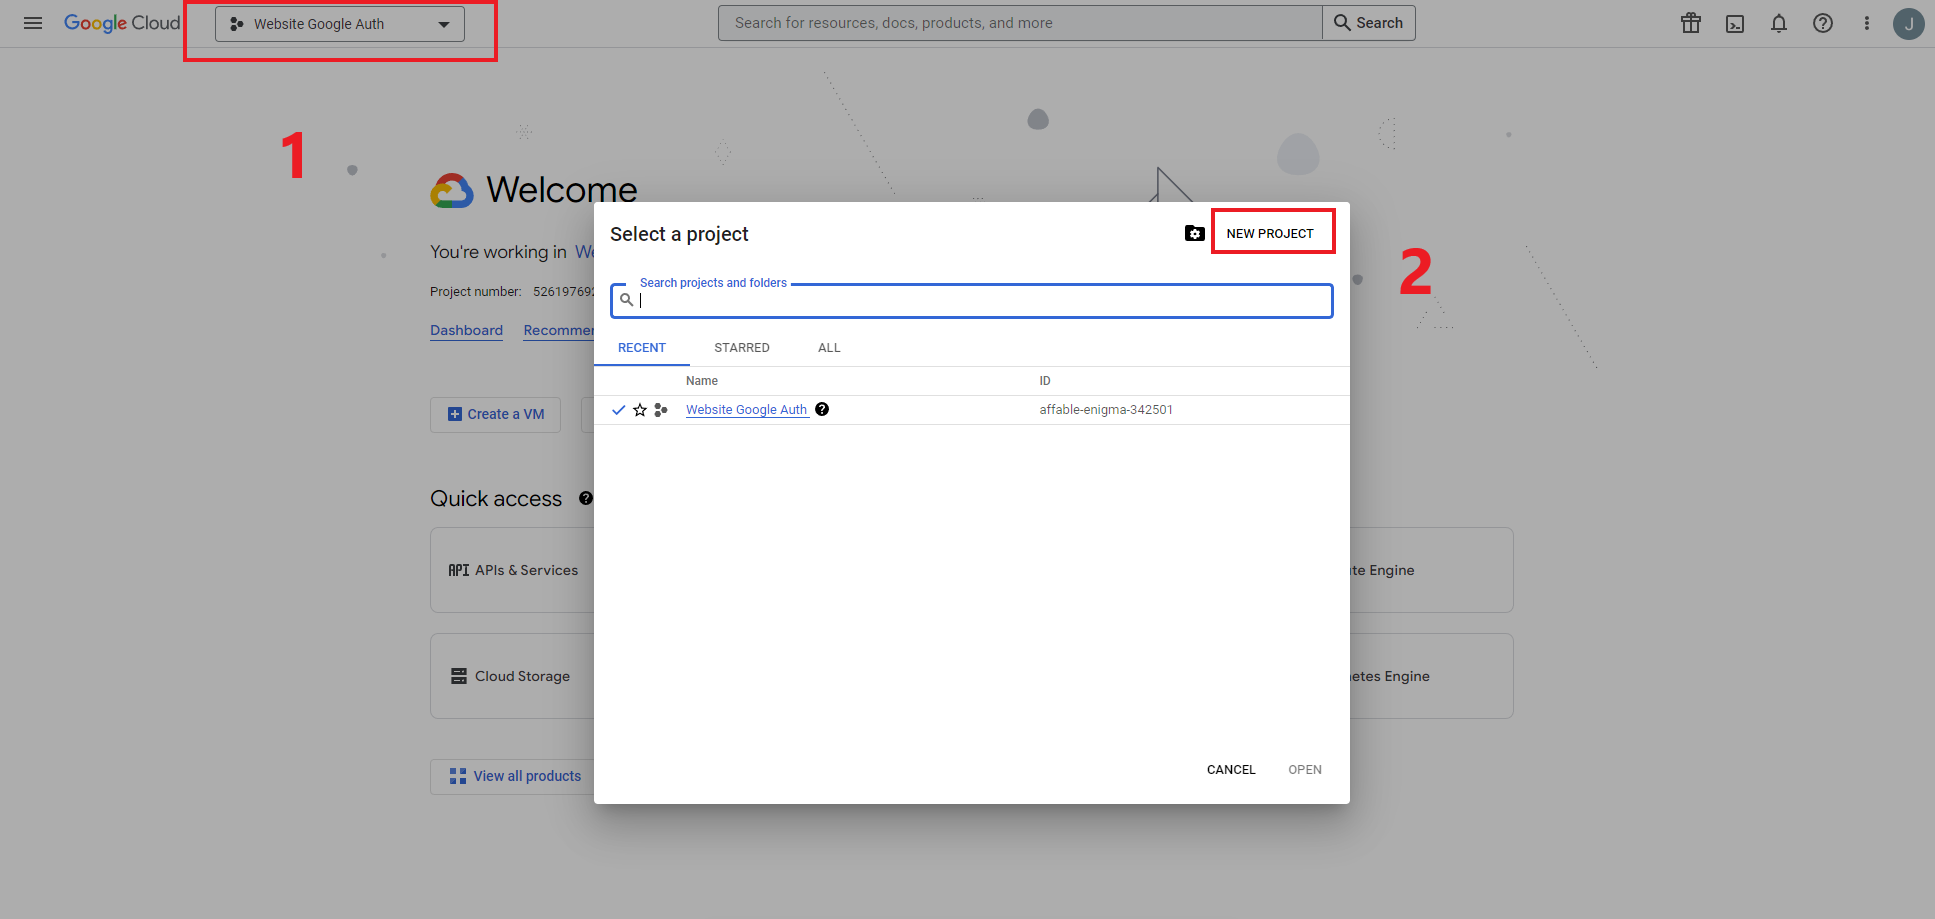Open the J account avatar
This screenshot has width=1935, height=919.
1908,23
